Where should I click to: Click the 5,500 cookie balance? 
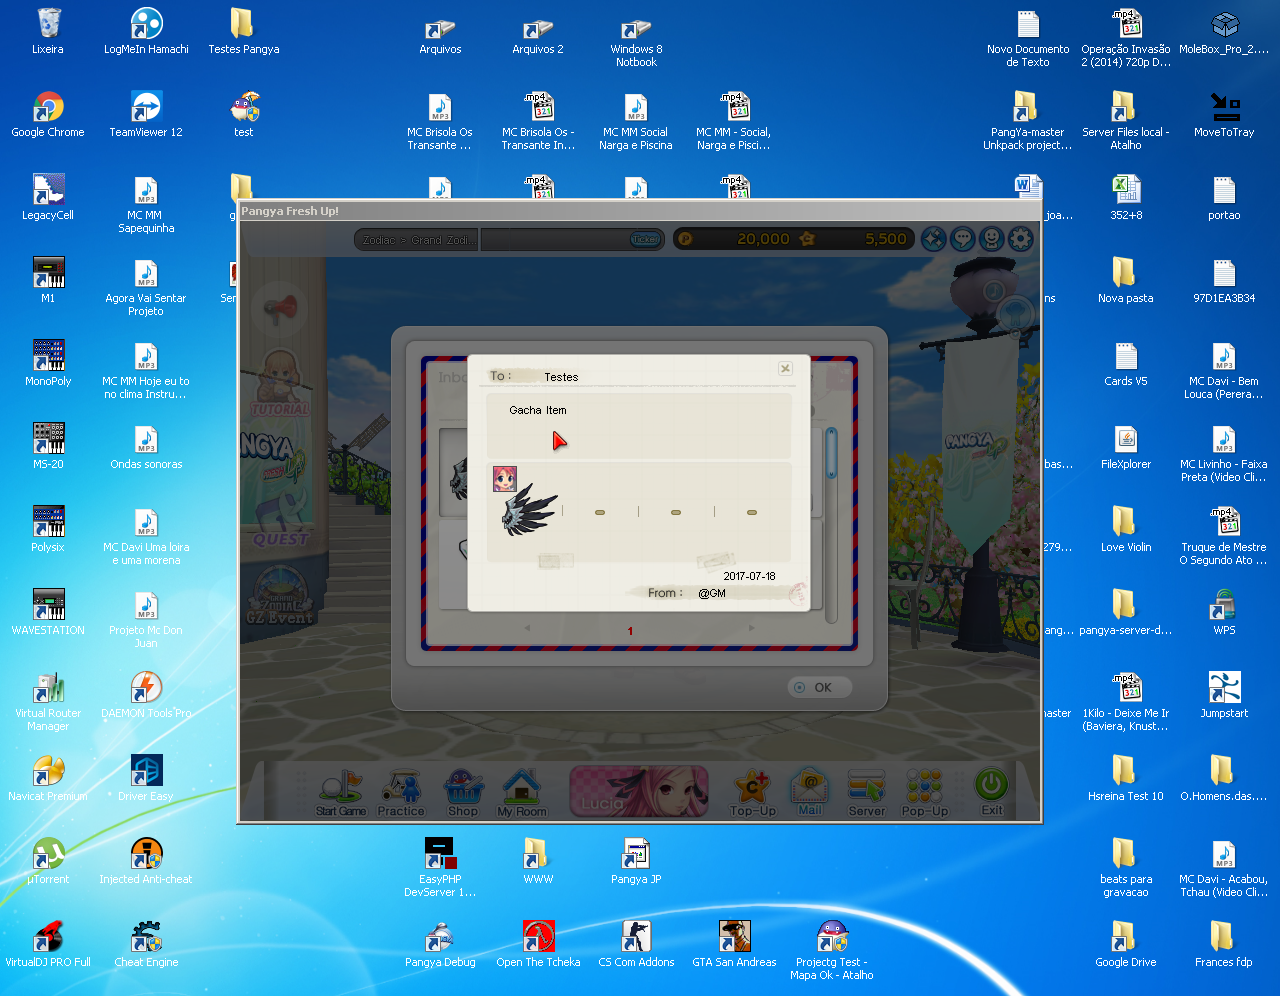886,239
